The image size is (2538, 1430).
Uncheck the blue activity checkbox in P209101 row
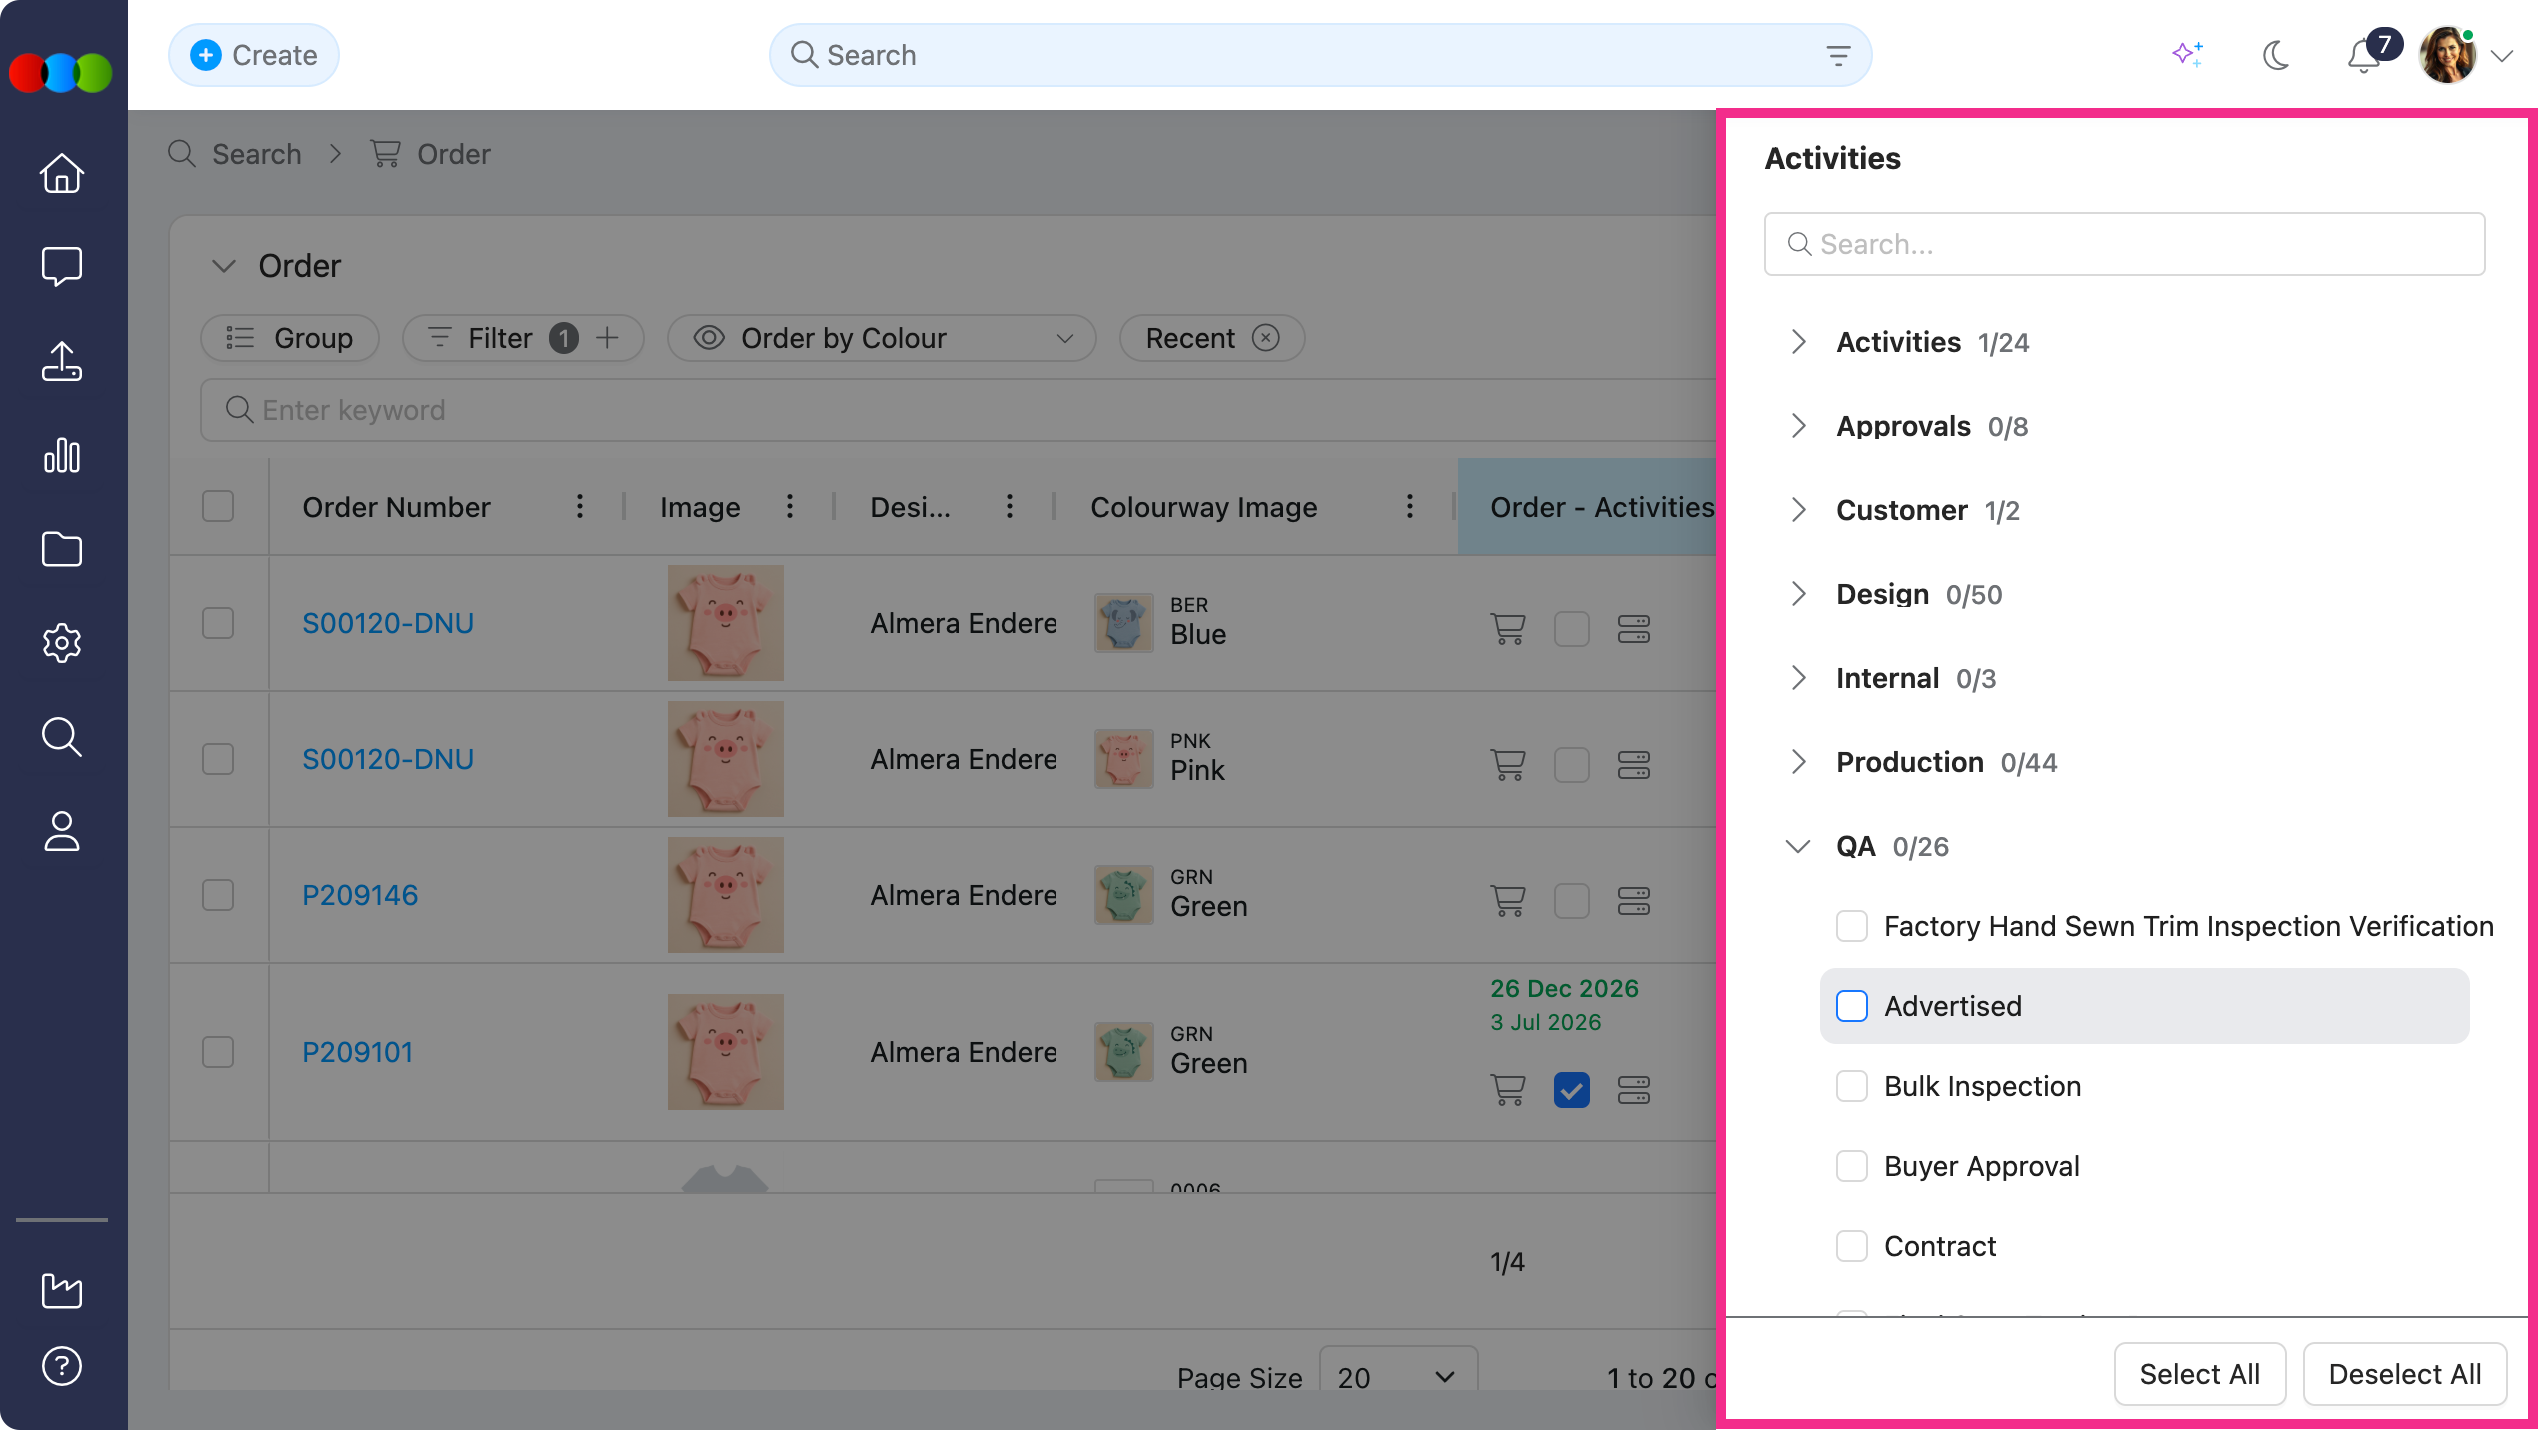(1572, 1090)
